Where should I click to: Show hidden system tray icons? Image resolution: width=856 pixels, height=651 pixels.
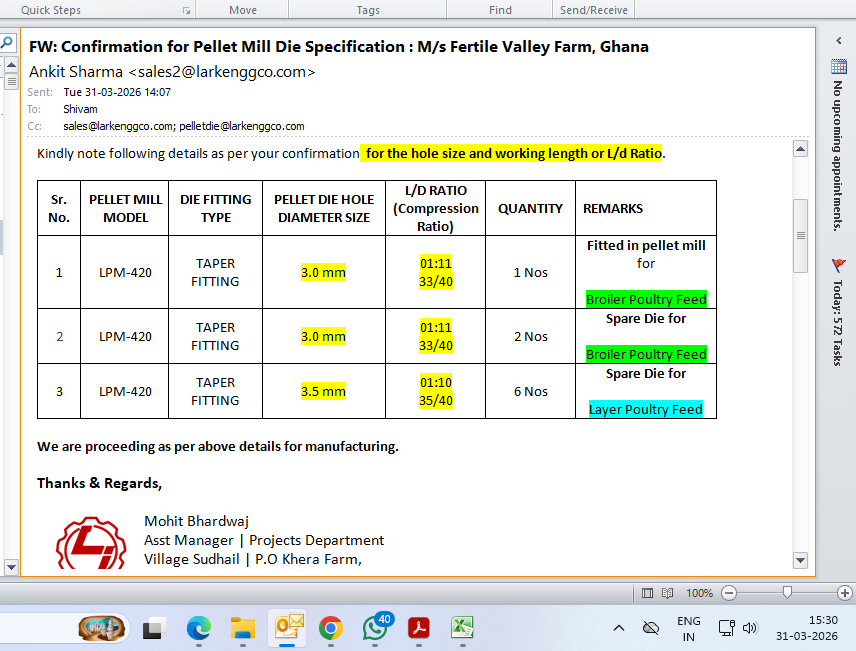[x=618, y=628]
